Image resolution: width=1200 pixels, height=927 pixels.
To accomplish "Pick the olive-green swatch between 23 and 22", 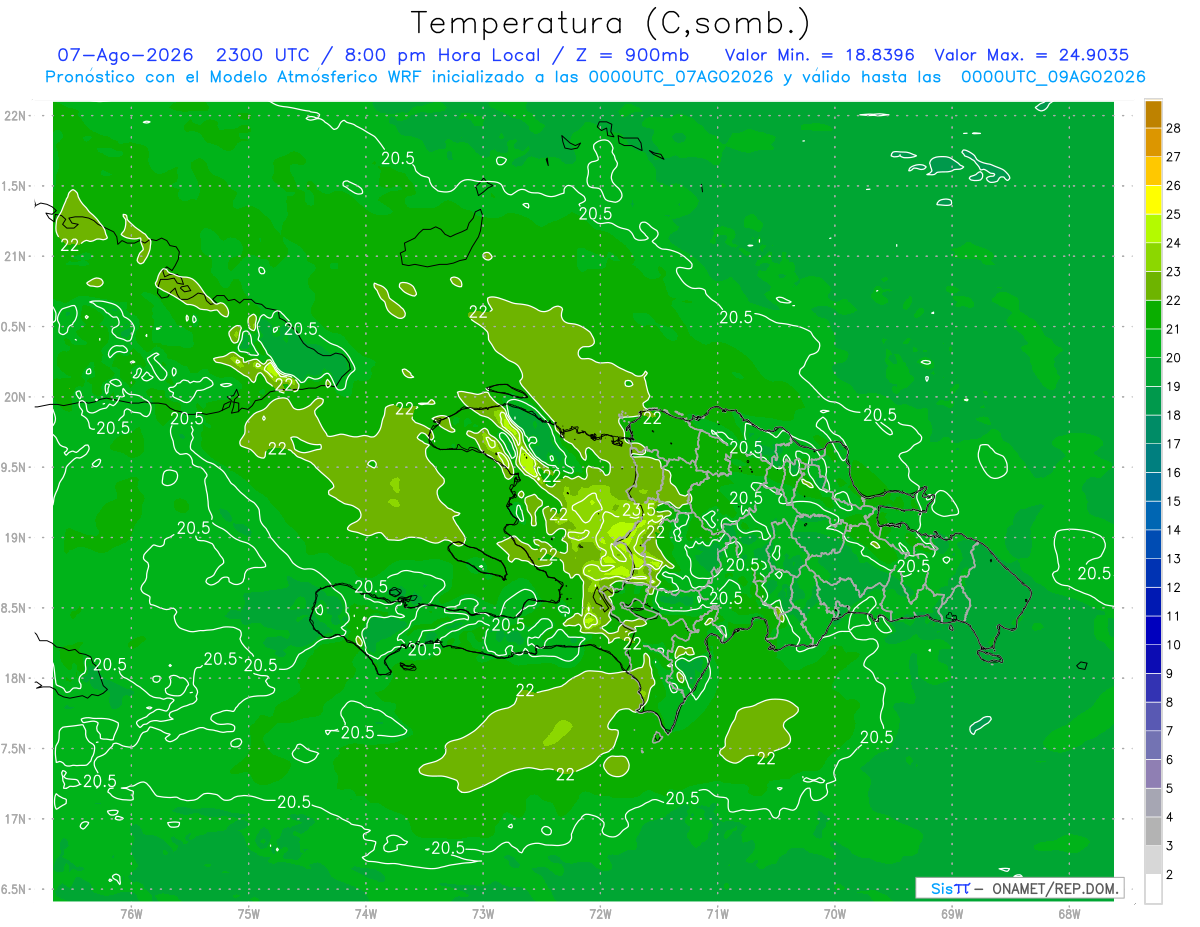I will pos(1153,285).
